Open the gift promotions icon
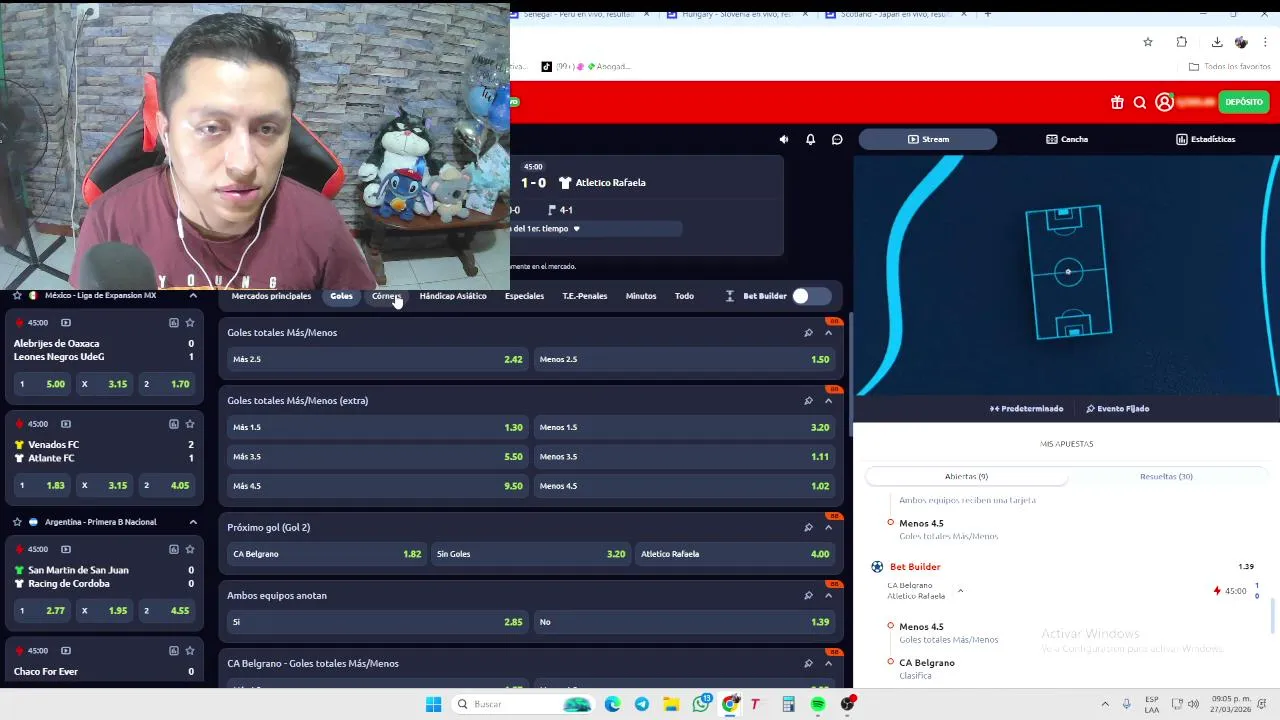This screenshot has width=1280, height=720. (x=1117, y=102)
